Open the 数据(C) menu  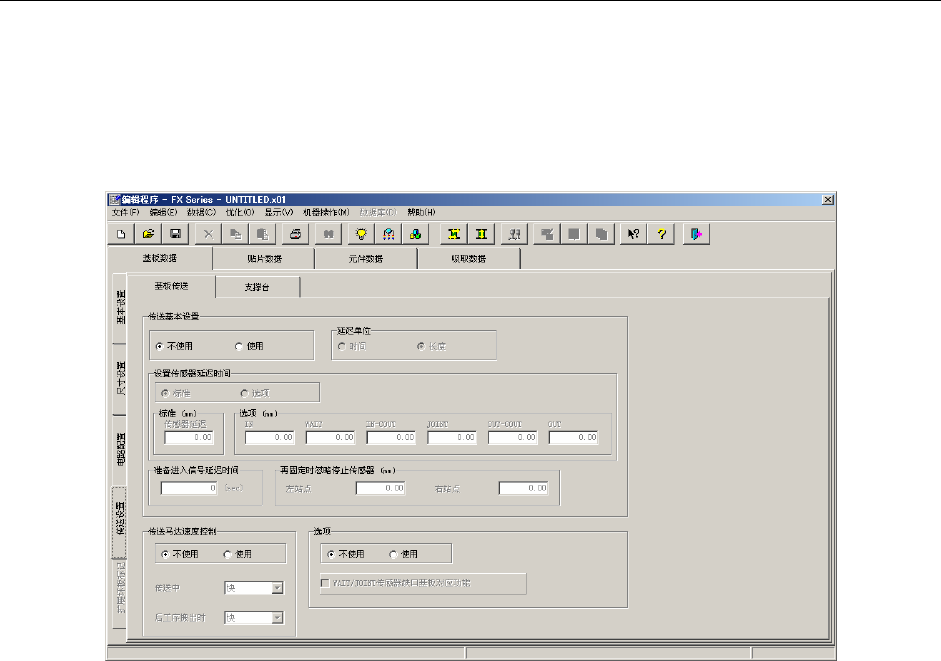(201, 213)
